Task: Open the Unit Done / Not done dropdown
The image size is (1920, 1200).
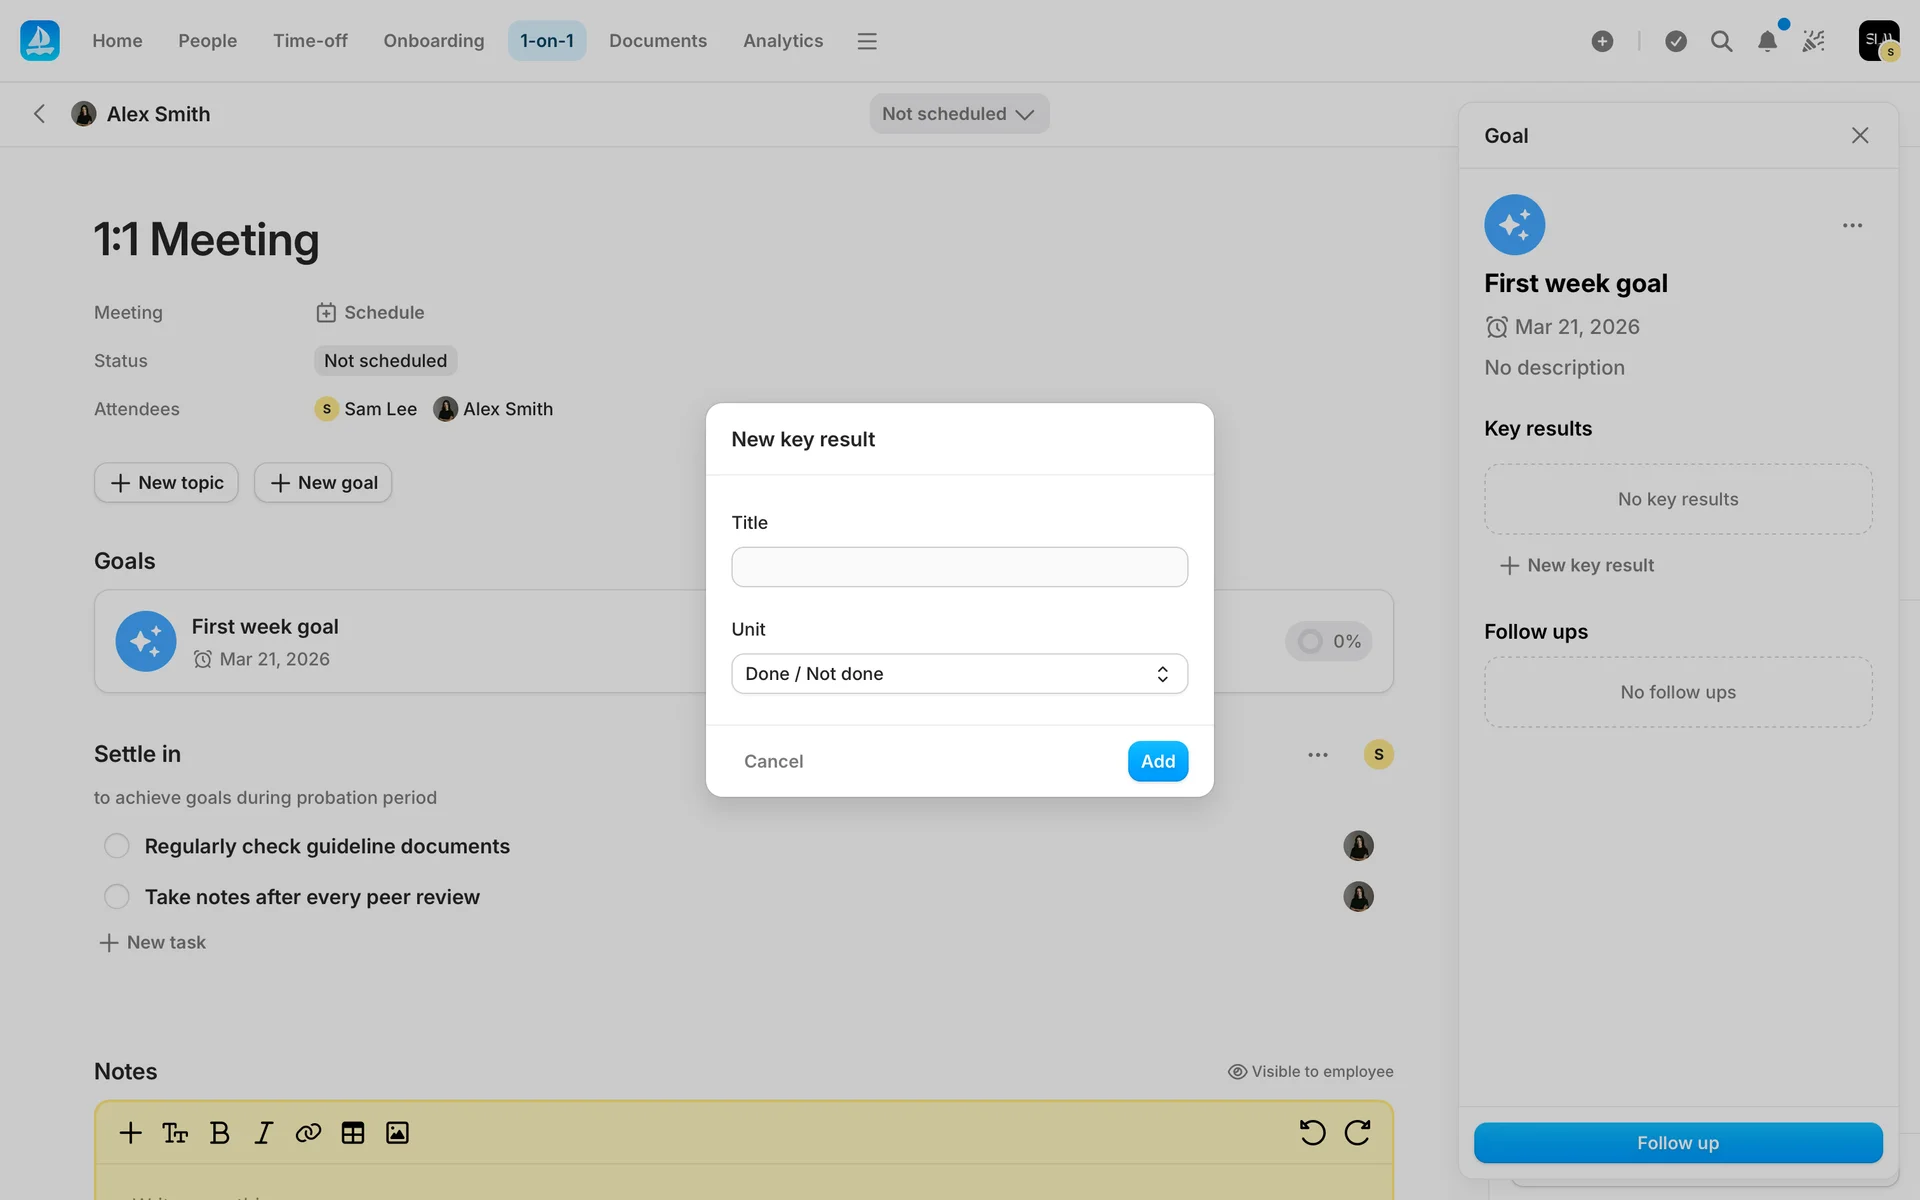Action: click(959, 674)
